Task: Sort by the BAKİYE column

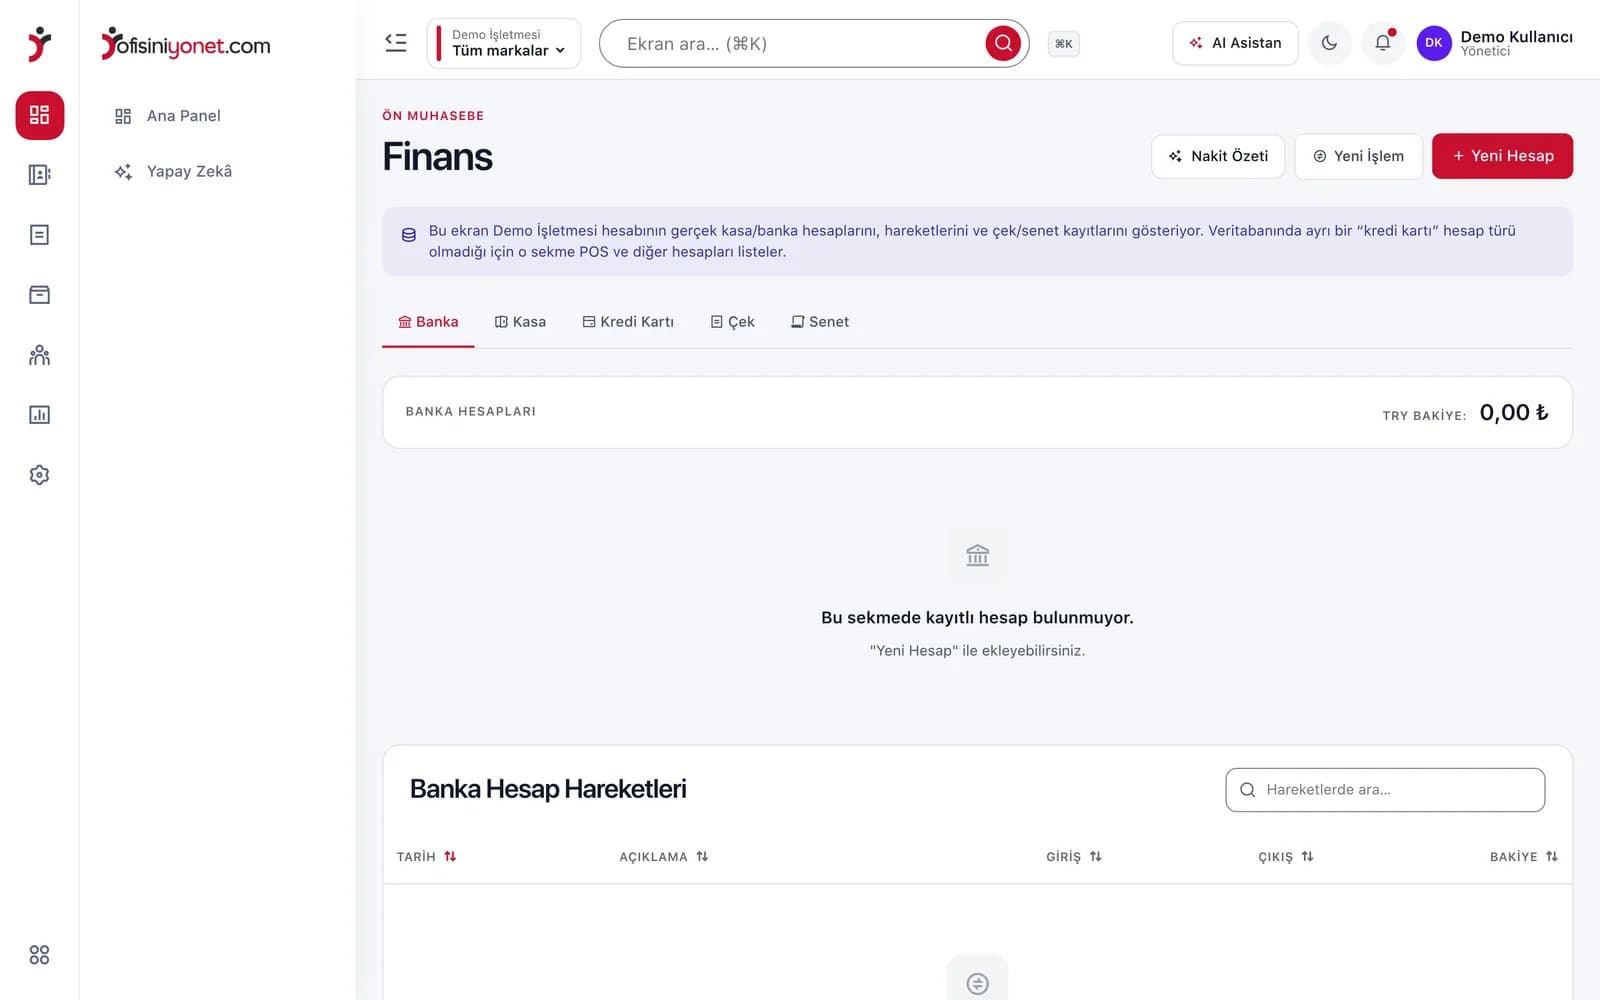Action: (1524, 856)
